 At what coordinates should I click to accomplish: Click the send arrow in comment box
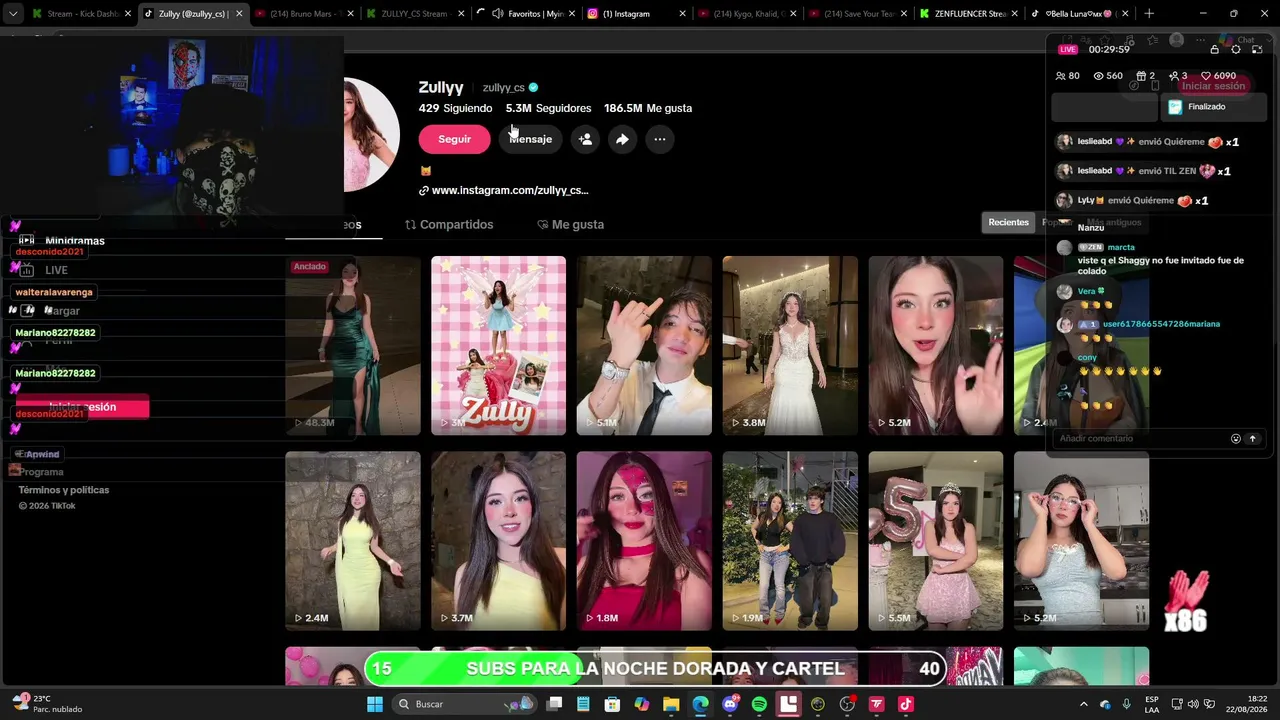click(x=1252, y=438)
